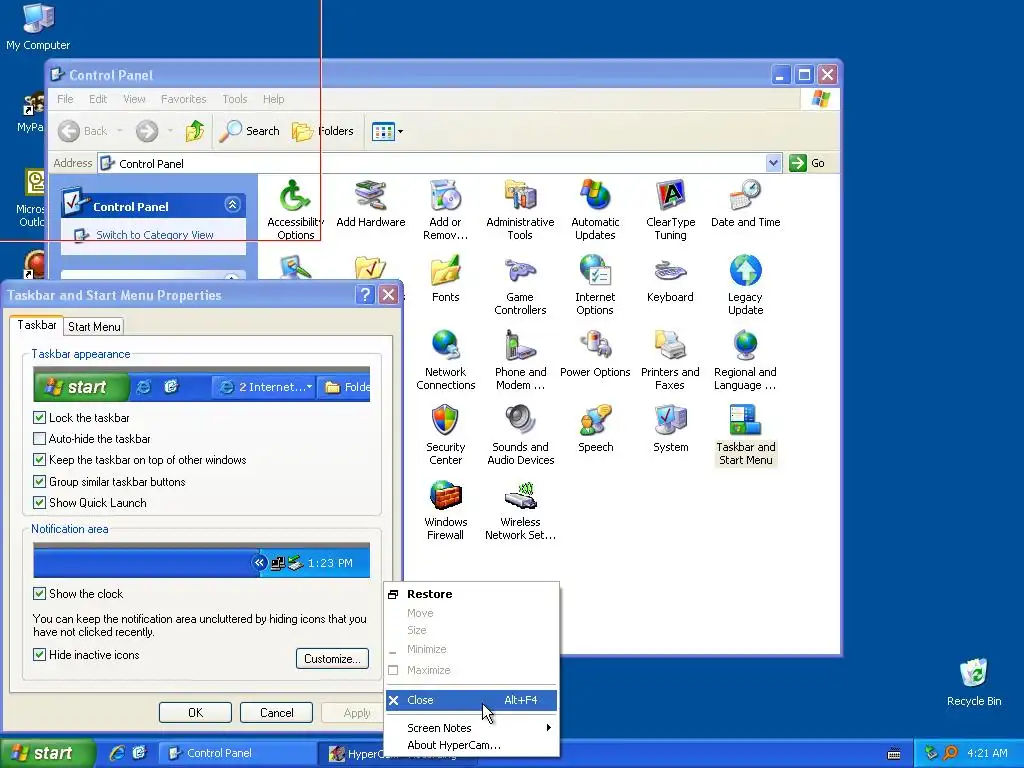Viewport: 1024px width, 768px height.
Task: Open Game Controllers icon
Action: [x=520, y=285]
